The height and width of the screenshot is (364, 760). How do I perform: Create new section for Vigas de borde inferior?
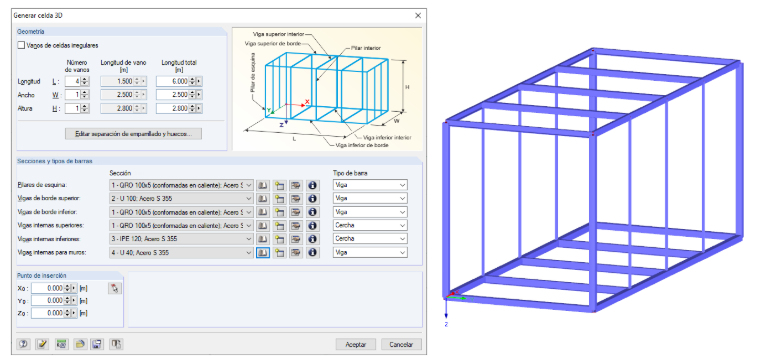tap(279, 212)
